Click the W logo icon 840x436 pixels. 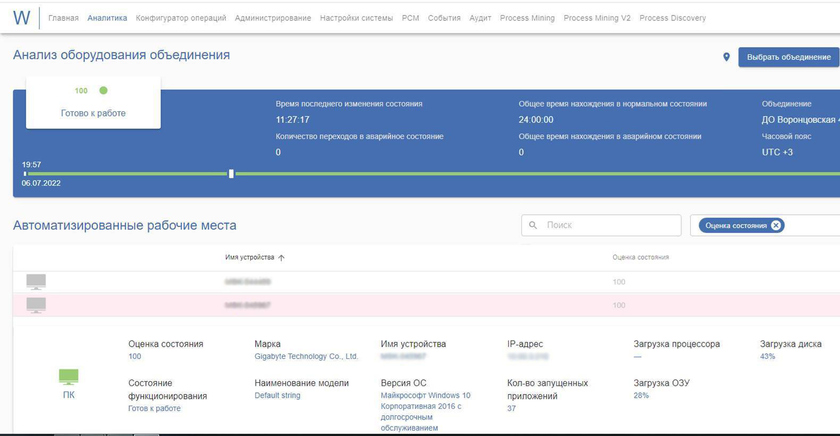point(21,17)
